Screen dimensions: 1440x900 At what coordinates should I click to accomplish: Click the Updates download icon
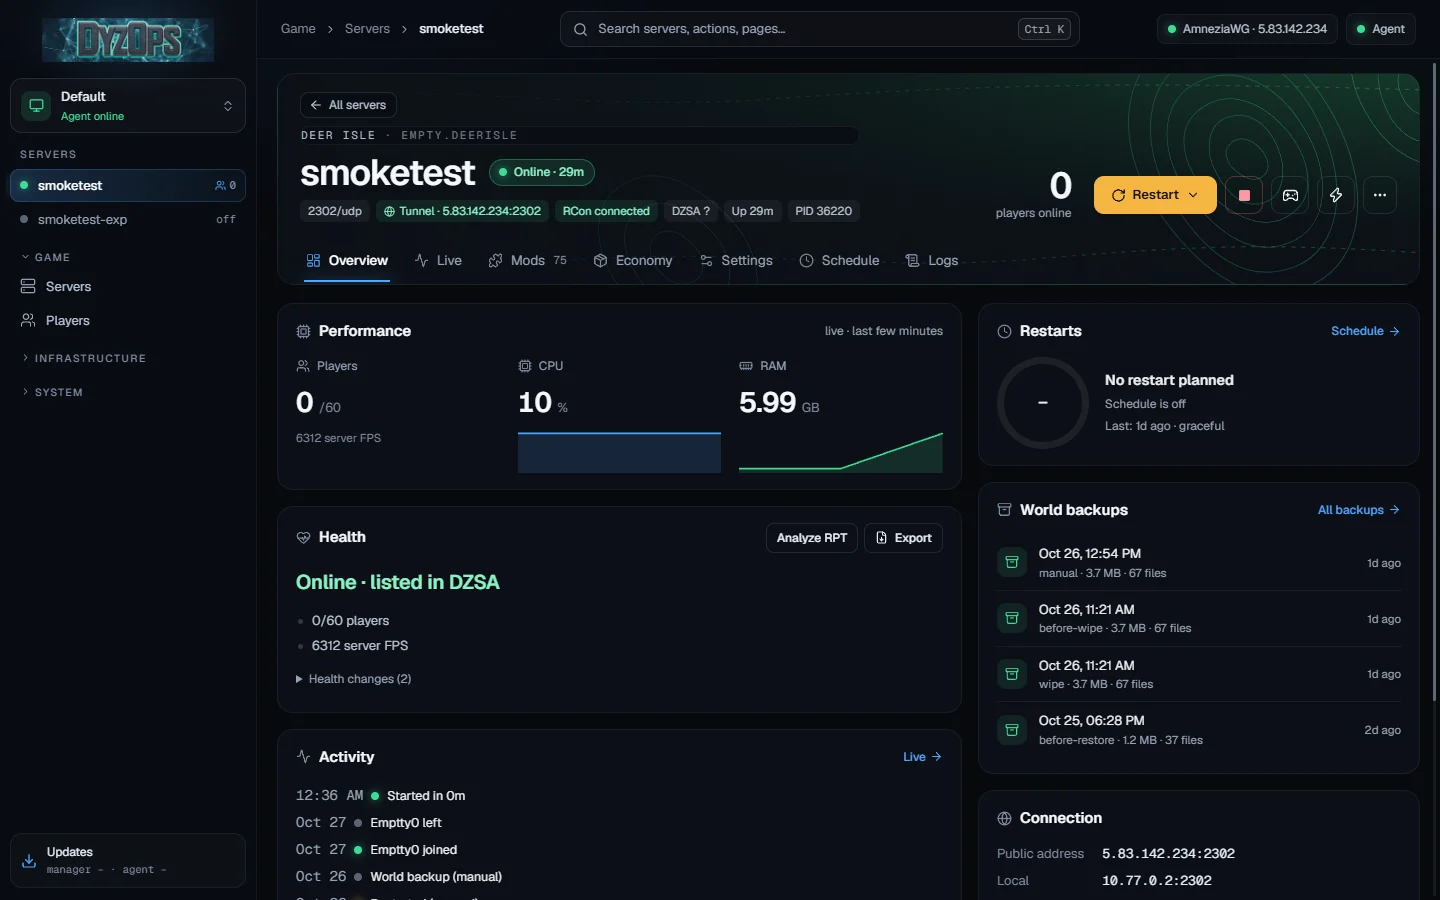point(29,860)
